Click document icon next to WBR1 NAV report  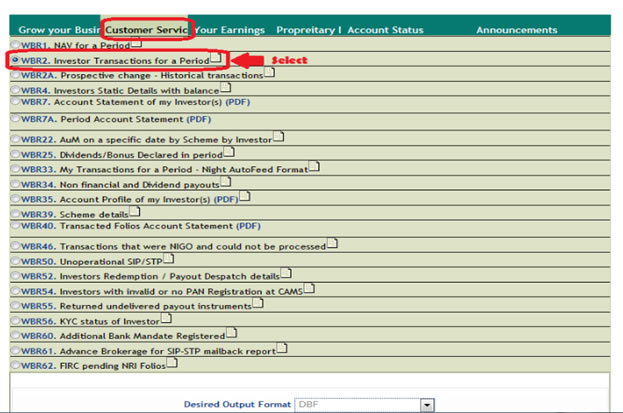[137, 44]
